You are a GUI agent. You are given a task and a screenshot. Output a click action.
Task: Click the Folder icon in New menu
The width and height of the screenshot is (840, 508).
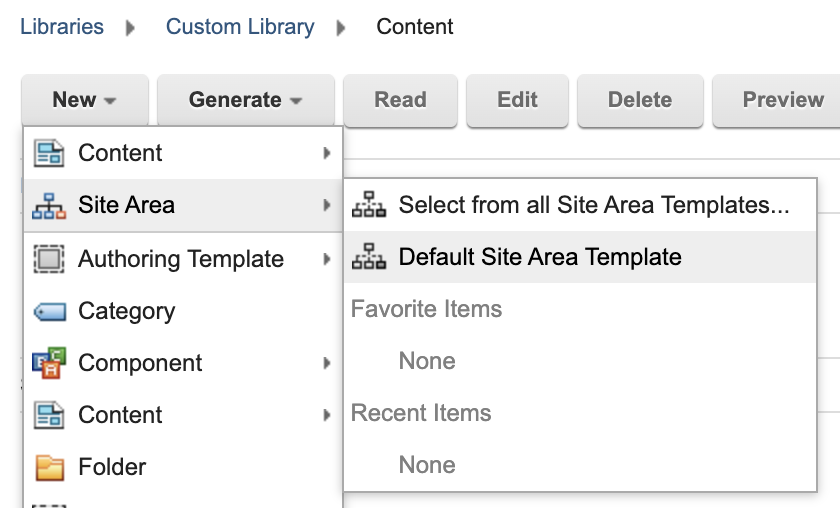[x=50, y=467]
